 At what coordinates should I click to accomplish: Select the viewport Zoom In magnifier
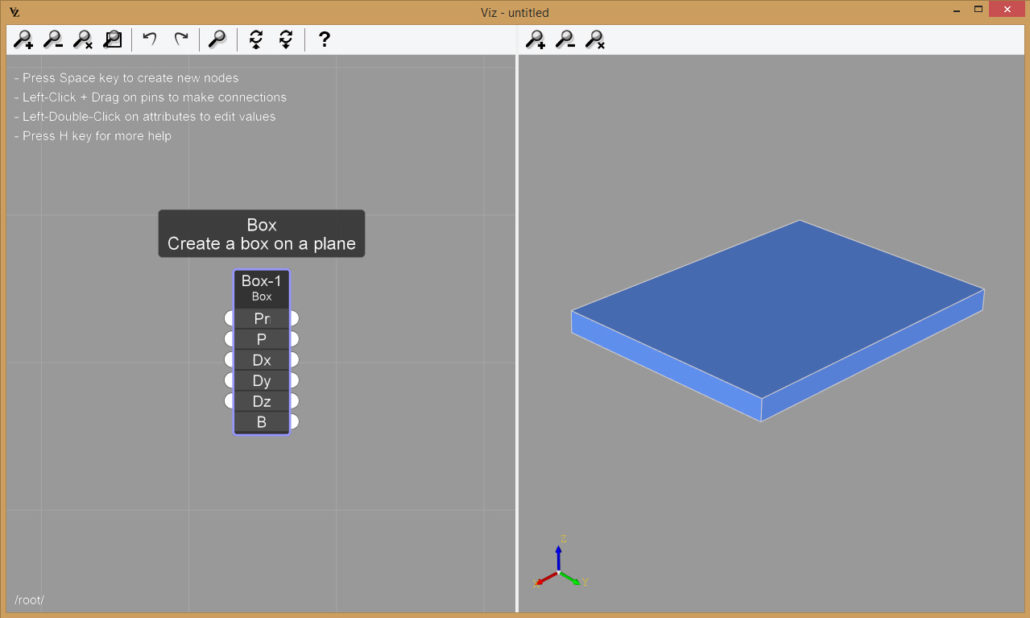(x=536, y=39)
